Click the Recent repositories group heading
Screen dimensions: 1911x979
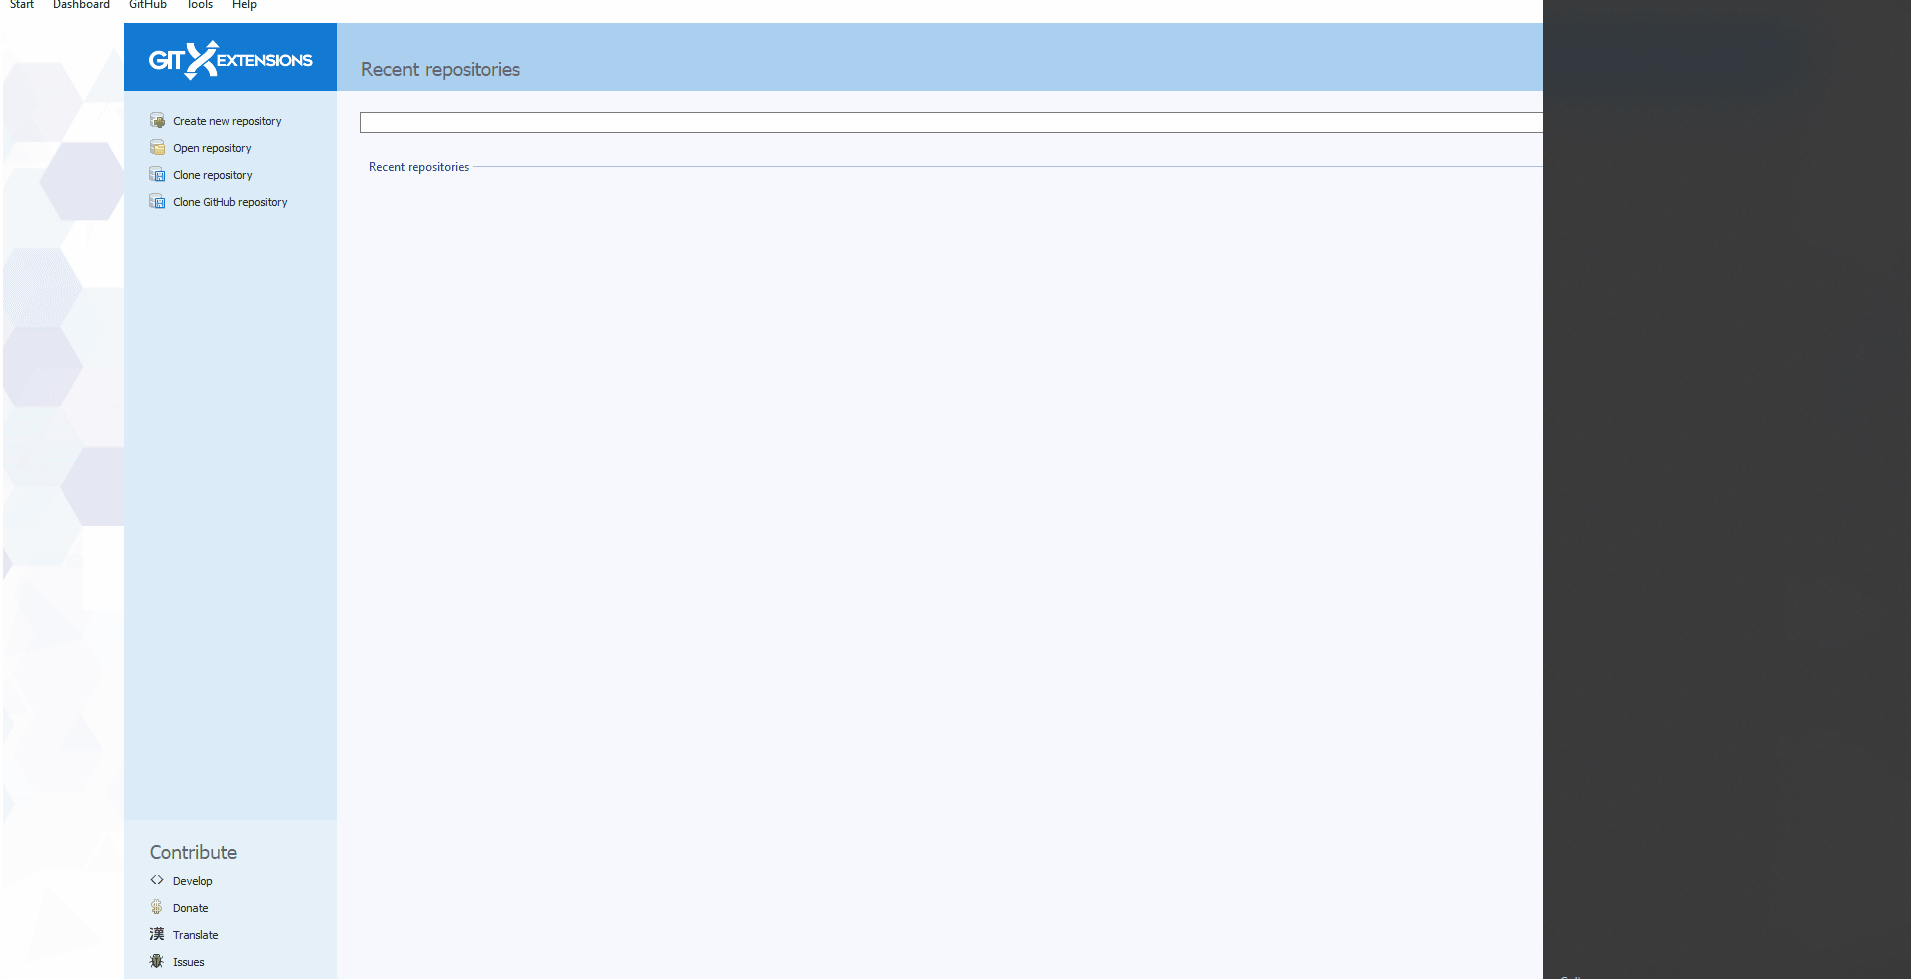(418, 167)
